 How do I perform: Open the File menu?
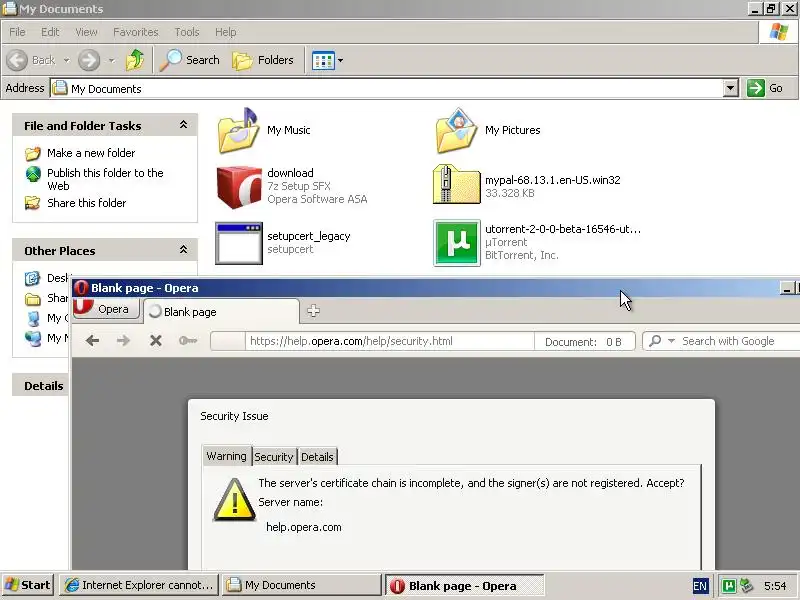(17, 32)
